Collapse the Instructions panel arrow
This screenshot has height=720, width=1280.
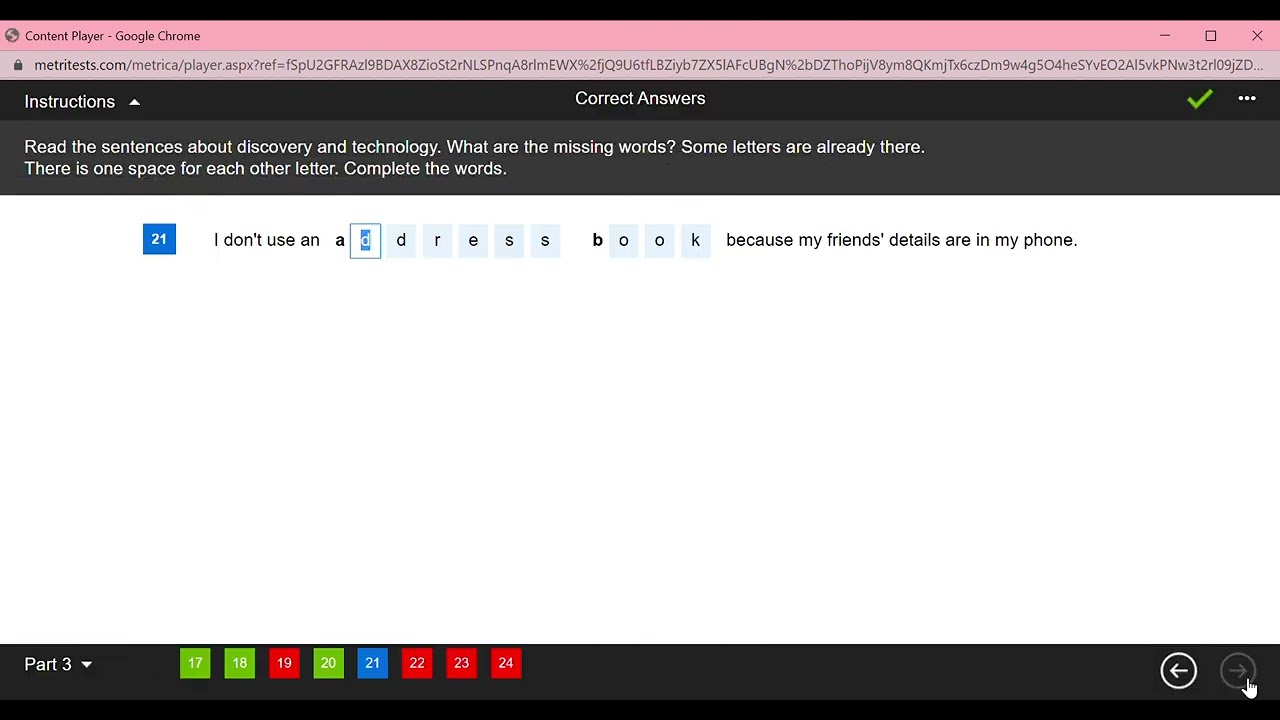(134, 102)
